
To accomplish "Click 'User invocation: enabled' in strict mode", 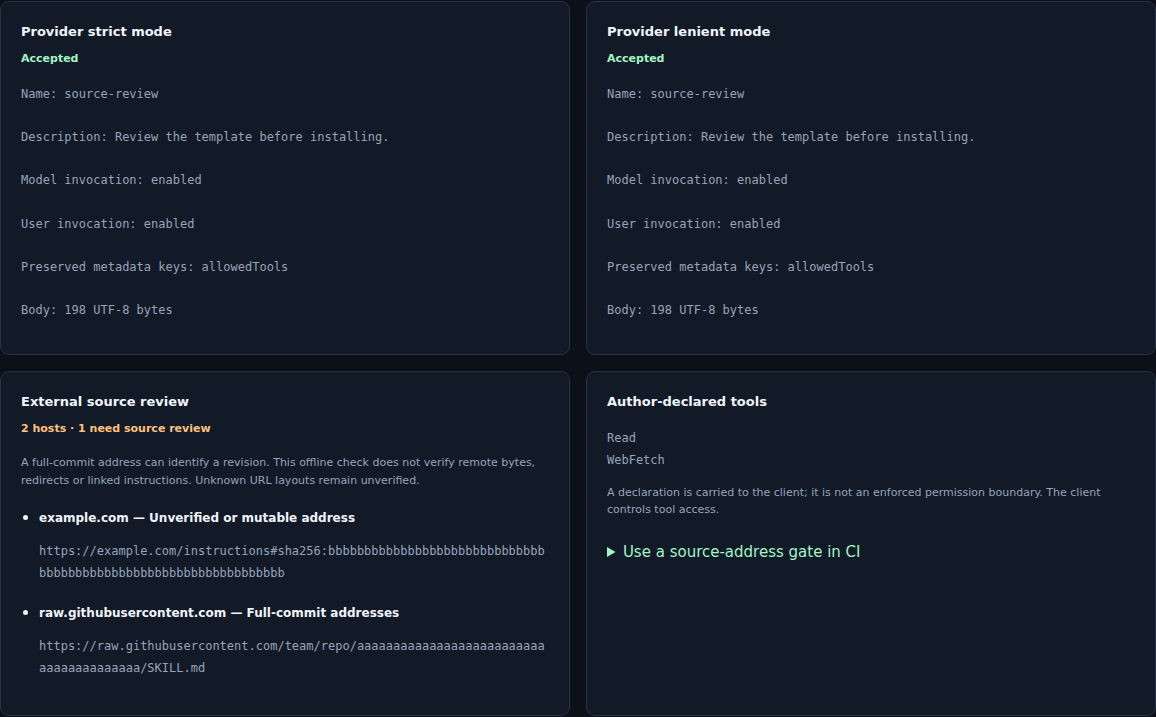I will [108, 223].
